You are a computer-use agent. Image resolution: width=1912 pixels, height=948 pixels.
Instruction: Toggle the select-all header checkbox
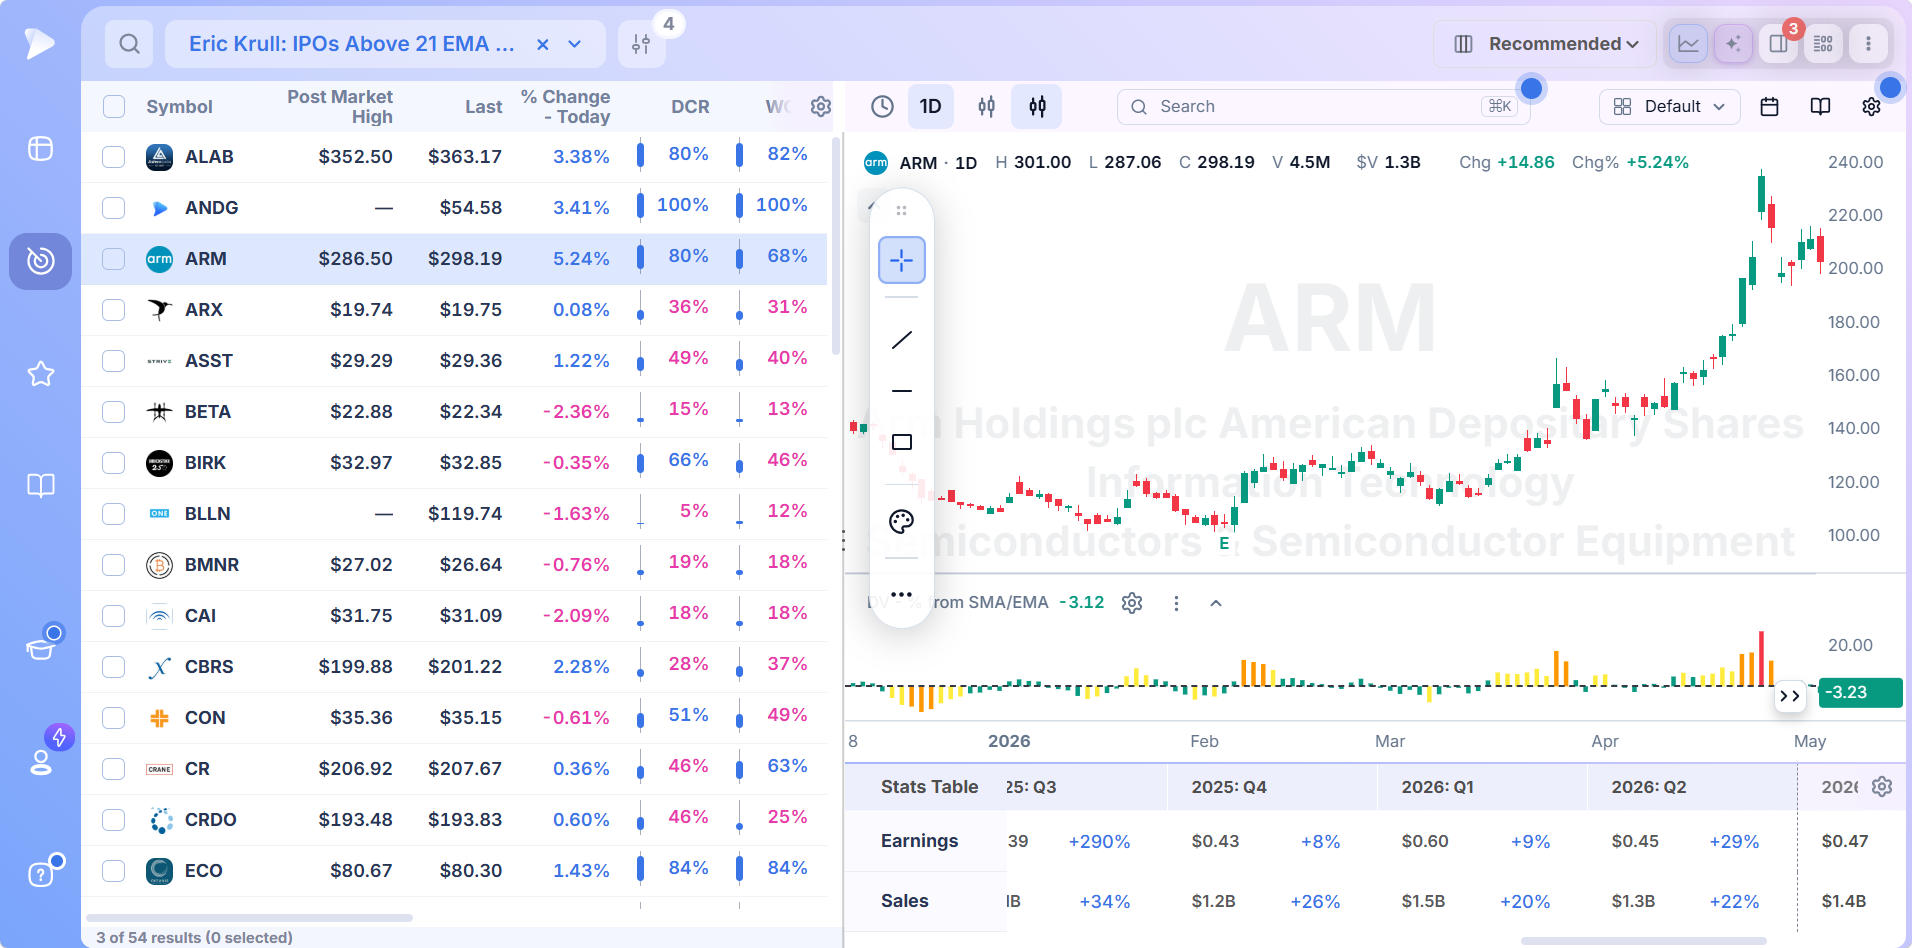(x=114, y=107)
